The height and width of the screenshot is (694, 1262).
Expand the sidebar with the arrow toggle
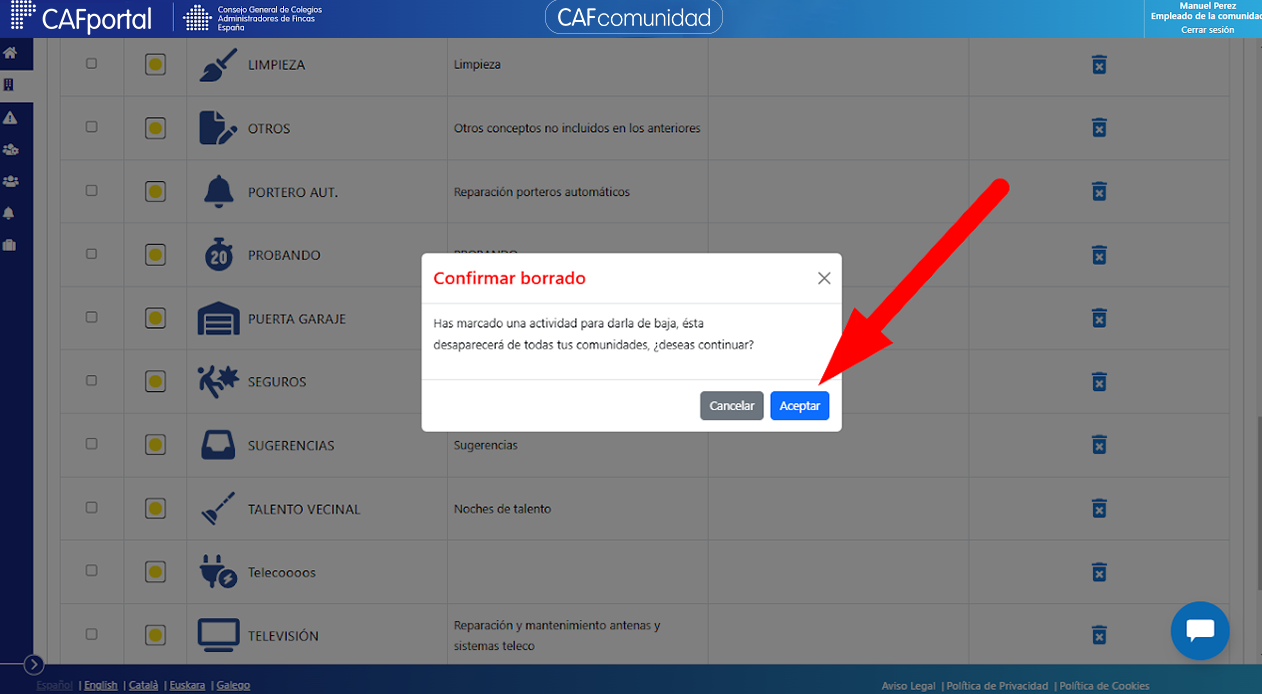34,664
